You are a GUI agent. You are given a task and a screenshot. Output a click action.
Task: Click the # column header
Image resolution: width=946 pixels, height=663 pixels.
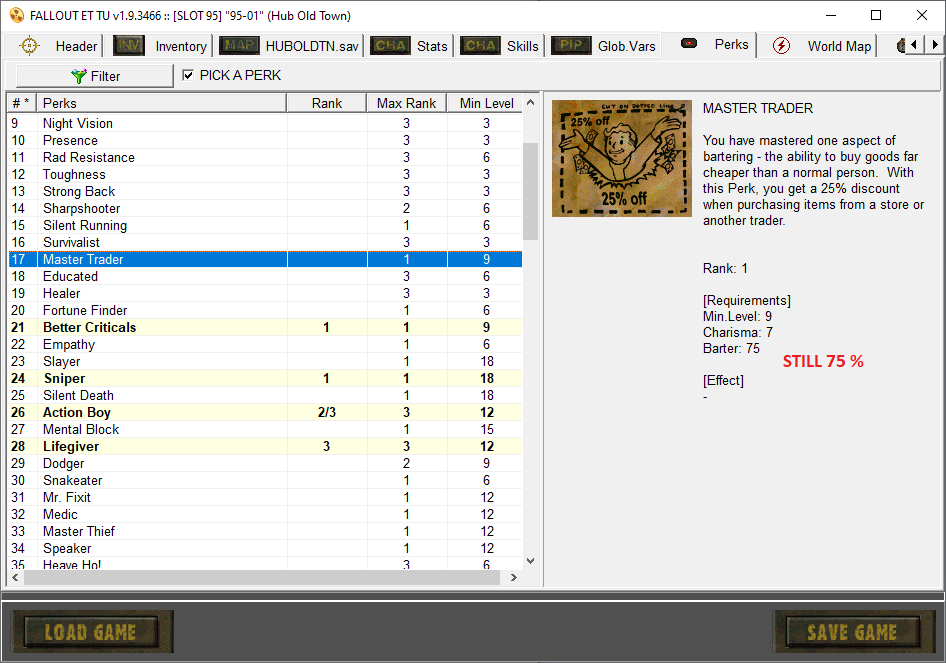[22, 103]
